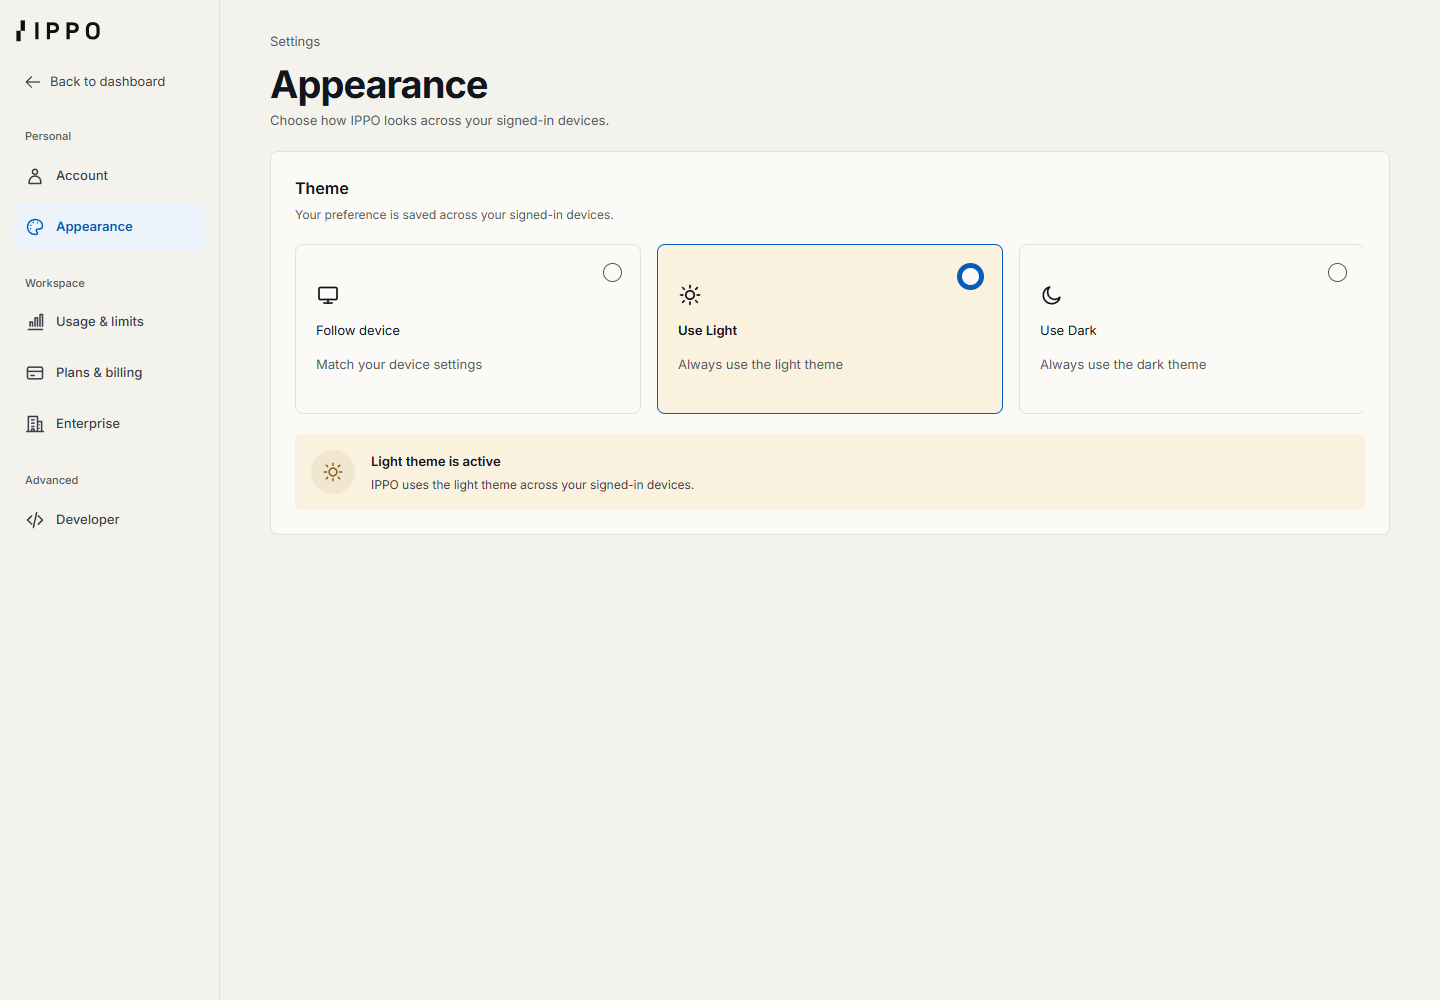This screenshot has width=1440, height=1000.
Task: Click the 'Workspace' sidebar heading
Action: pos(55,284)
